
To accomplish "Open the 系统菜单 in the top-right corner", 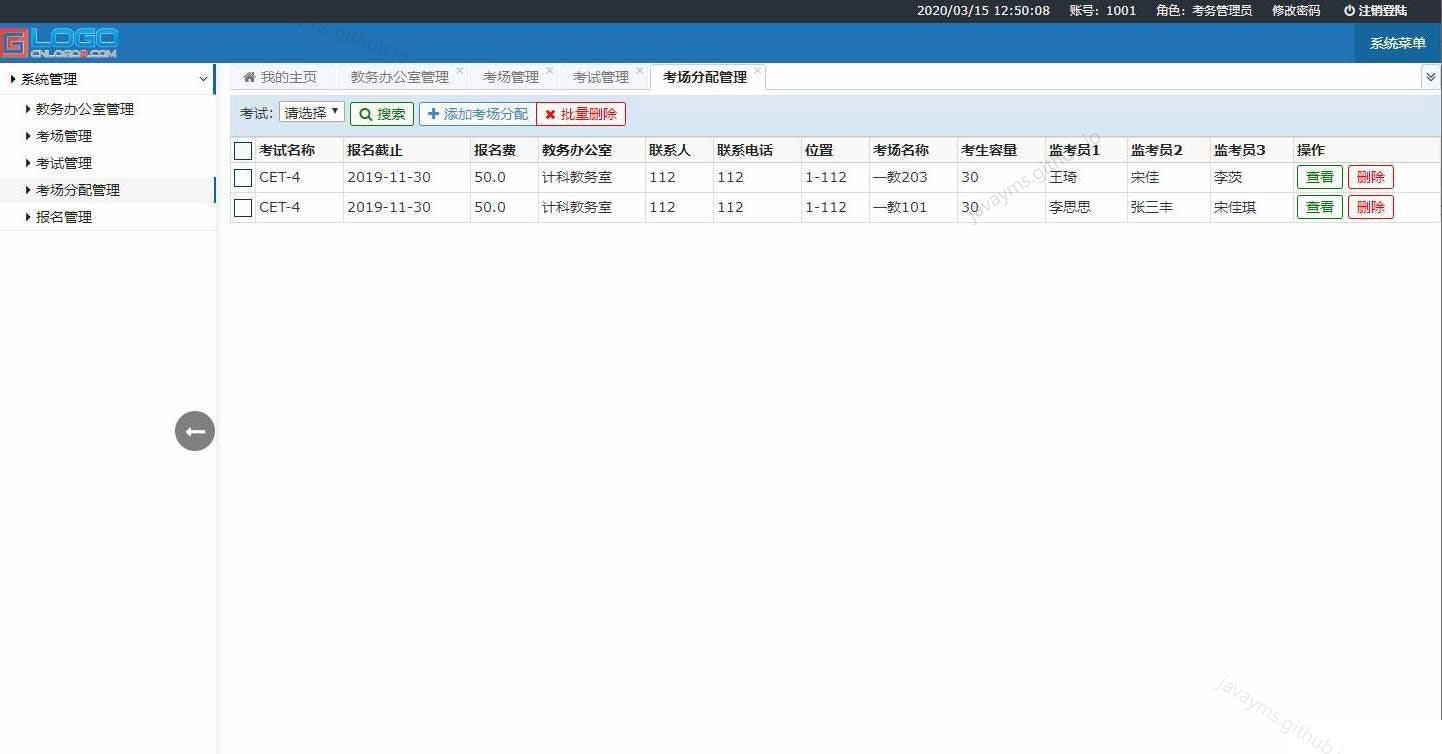I will tap(1396, 44).
